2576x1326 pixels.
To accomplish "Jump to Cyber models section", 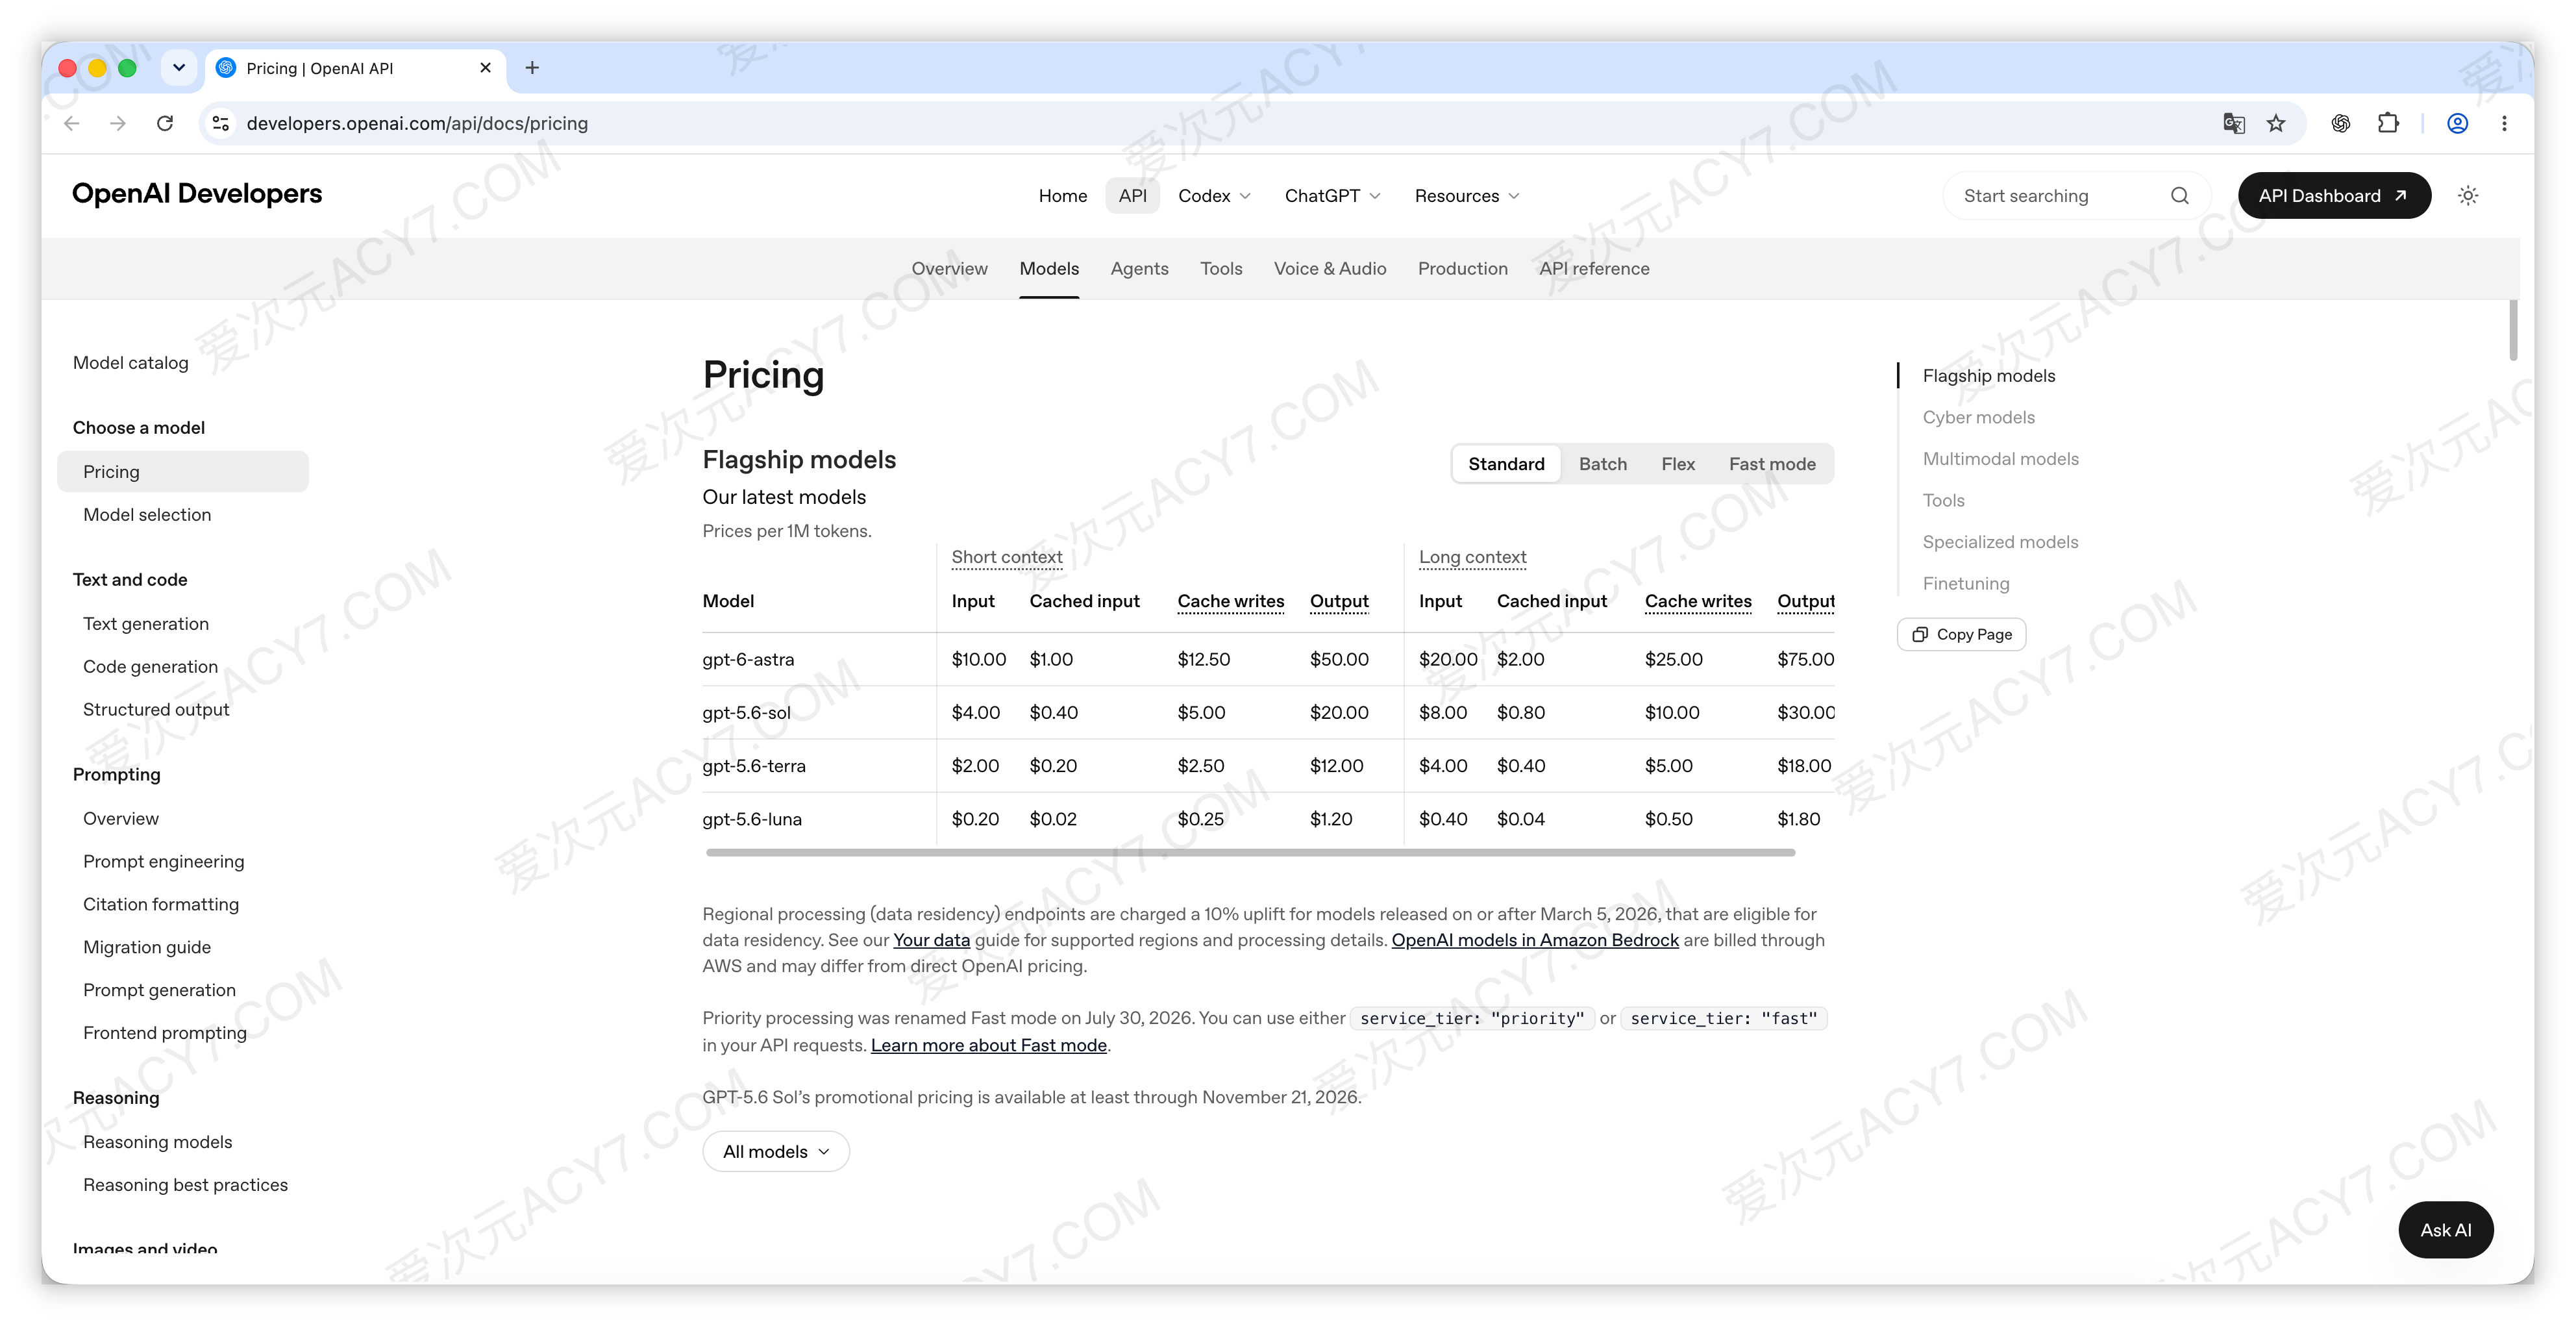I will point(1978,418).
